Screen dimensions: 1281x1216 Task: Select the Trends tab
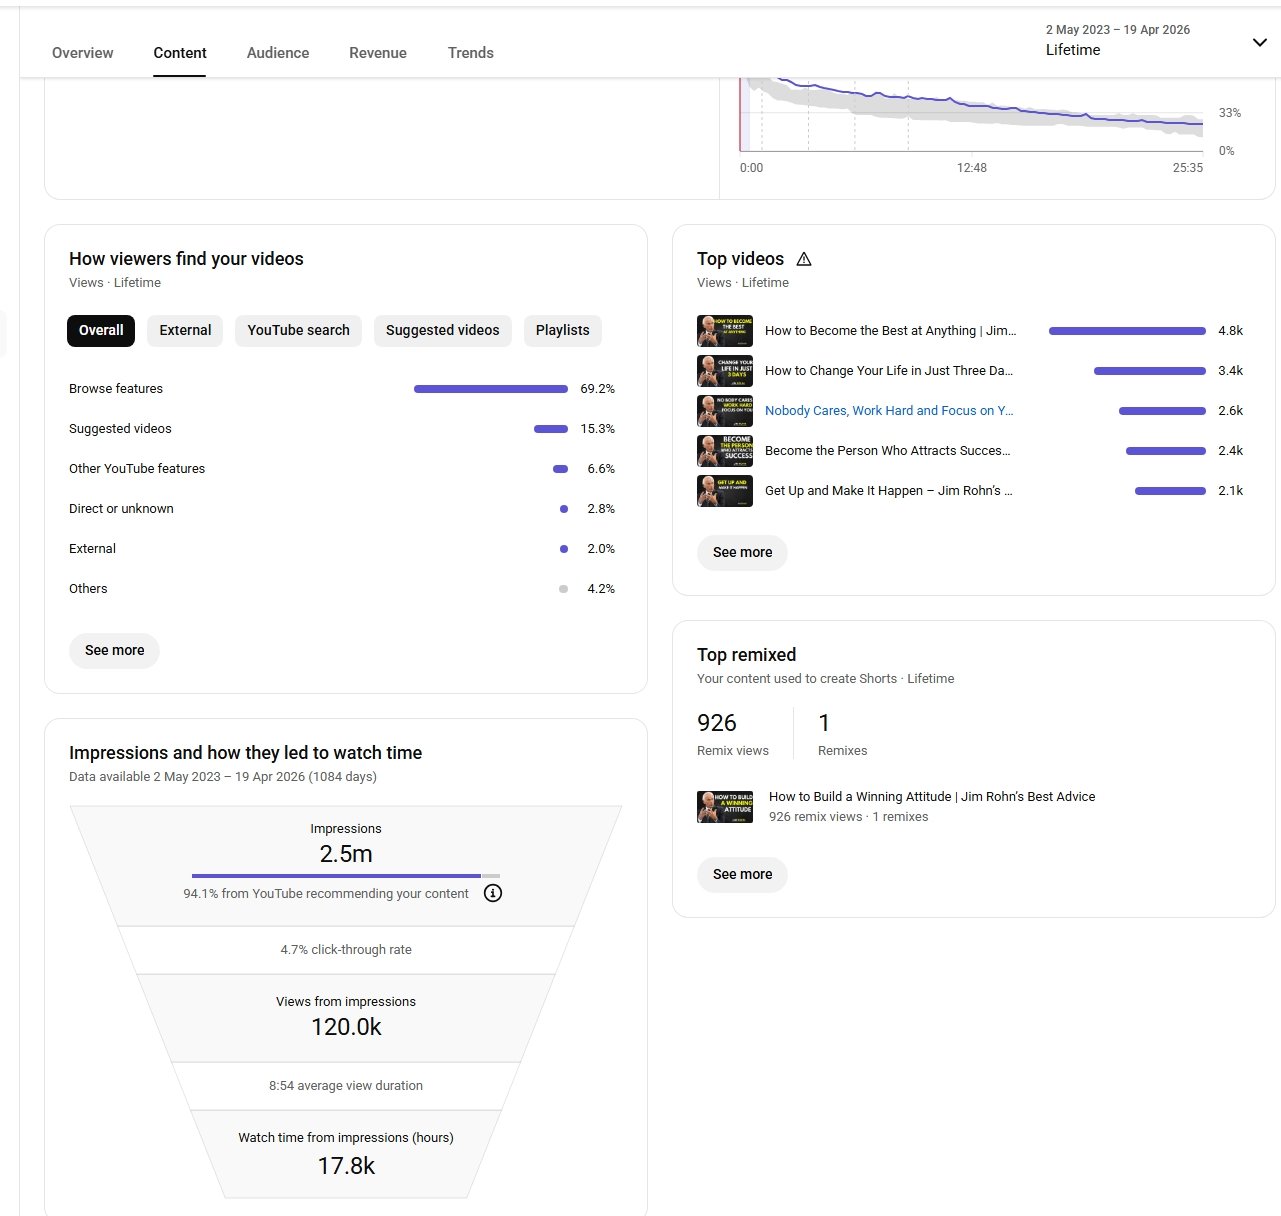(470, 53)
